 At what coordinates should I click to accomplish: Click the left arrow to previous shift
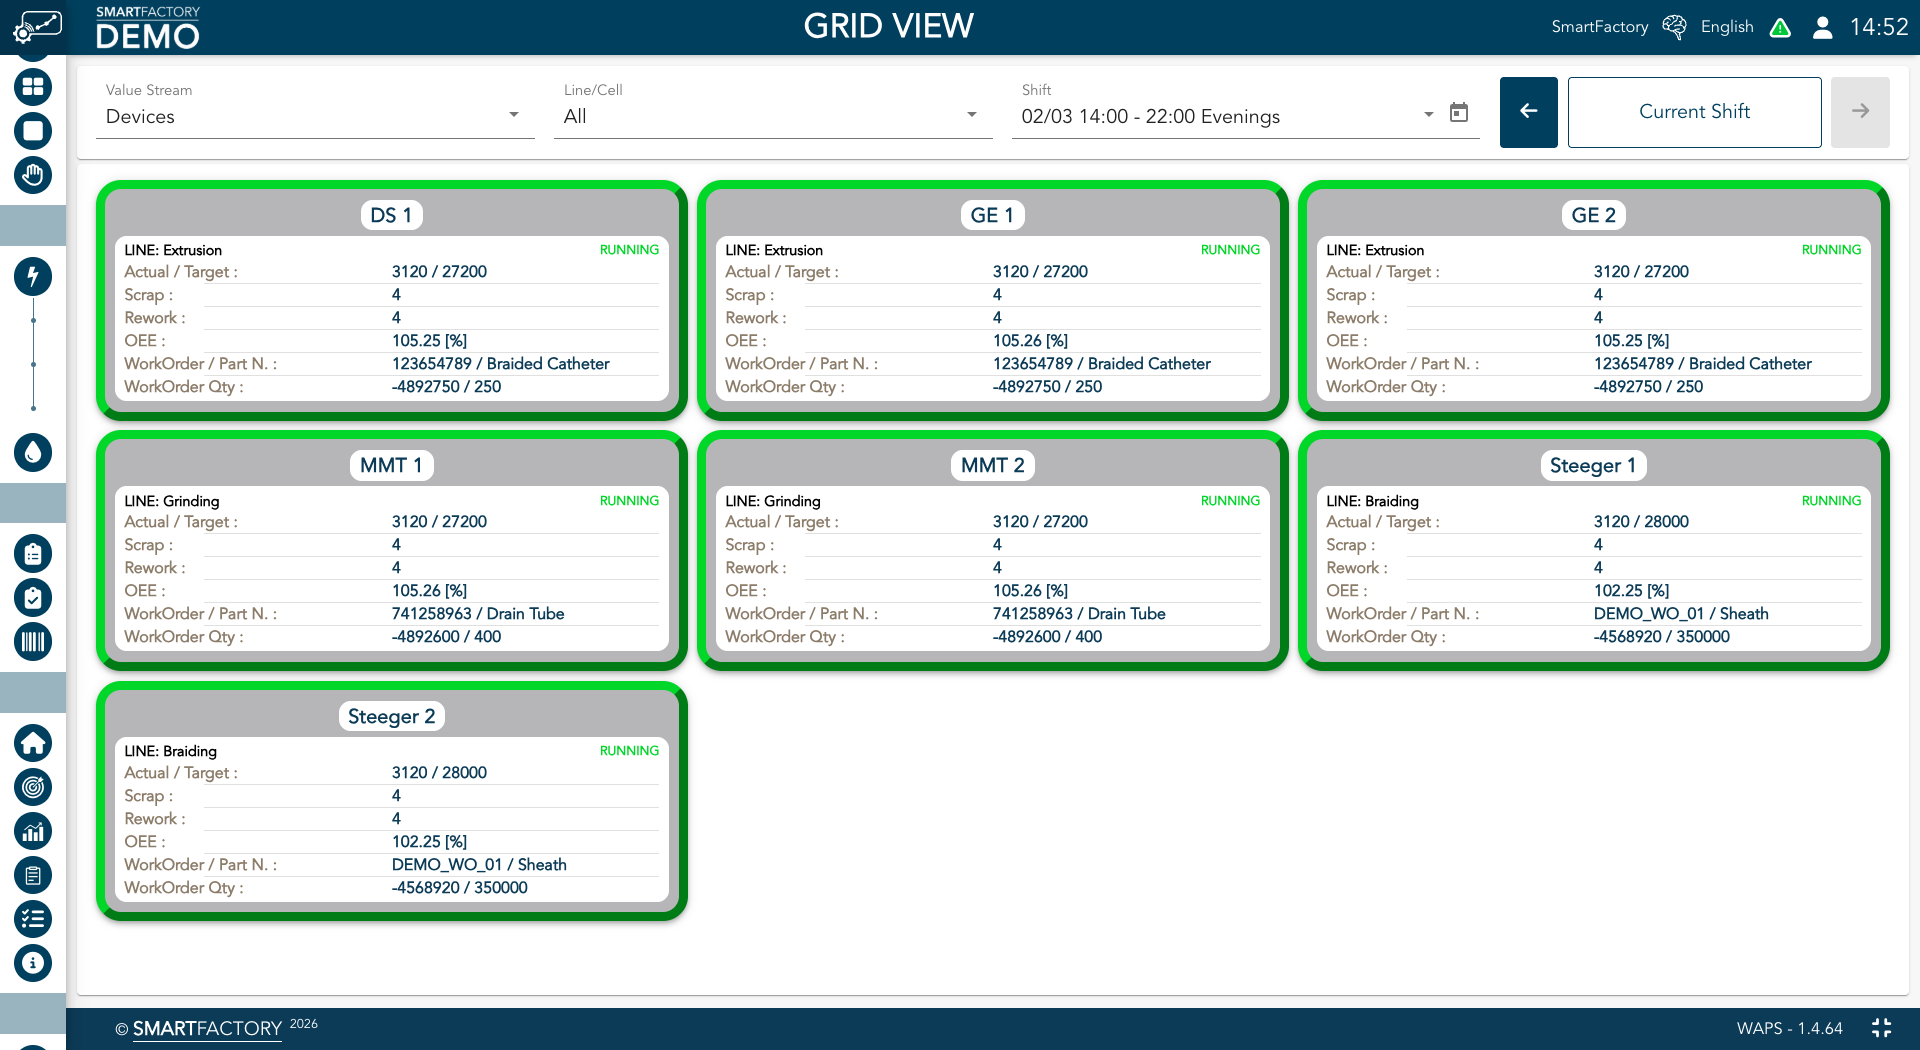pyautogui.click(x=1528, y=111)
